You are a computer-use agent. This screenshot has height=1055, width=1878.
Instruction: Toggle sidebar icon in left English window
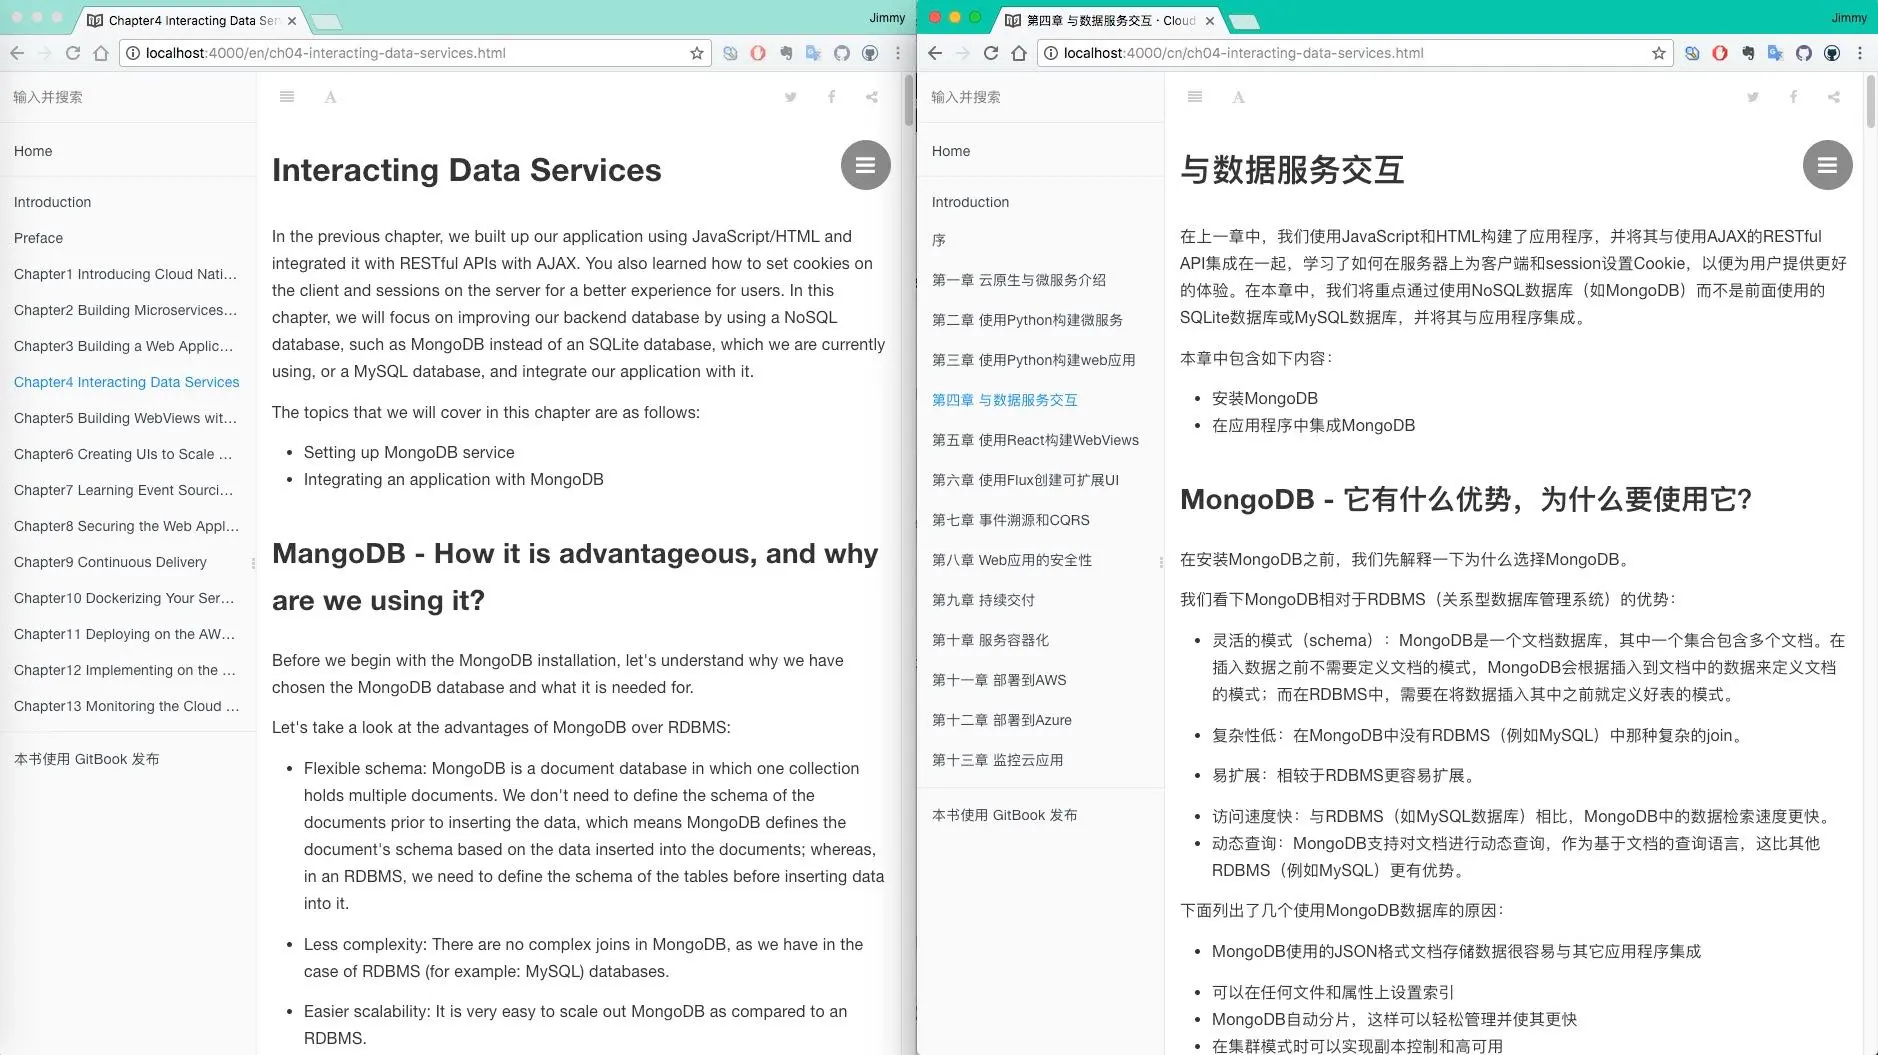(287, 97)
